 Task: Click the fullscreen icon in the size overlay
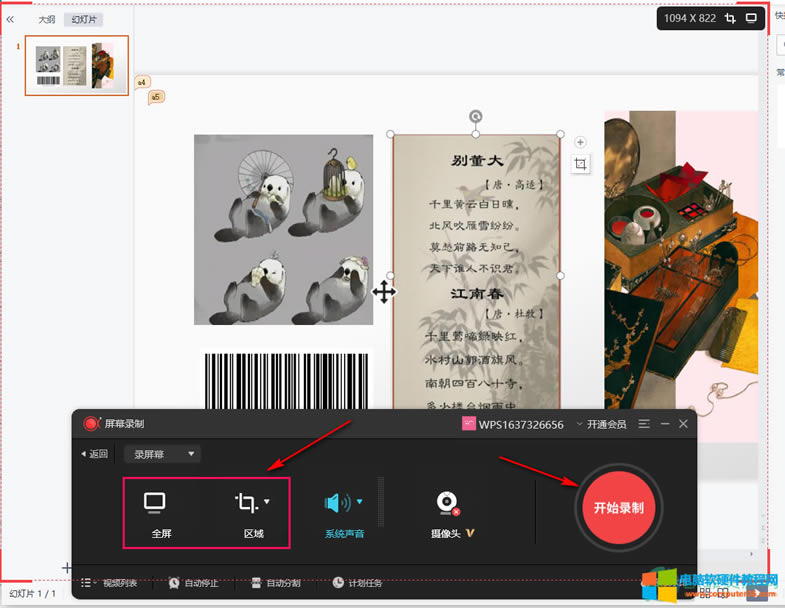pyautogui.click(x=752, y=18)
